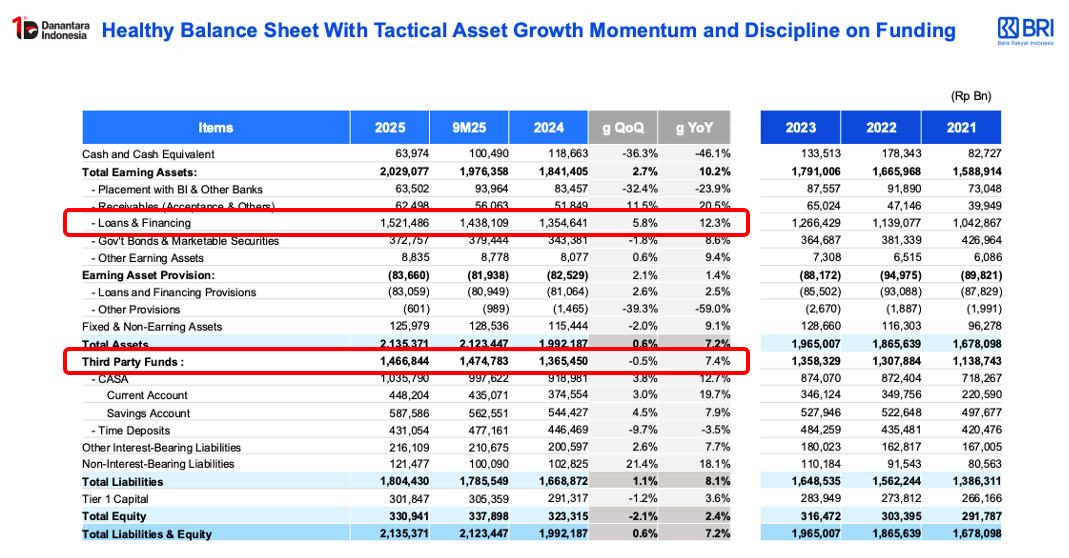Select the slide title about Healthy Balance Sheet
Viewport: 1069px width, 558px height.
[528, 30]
